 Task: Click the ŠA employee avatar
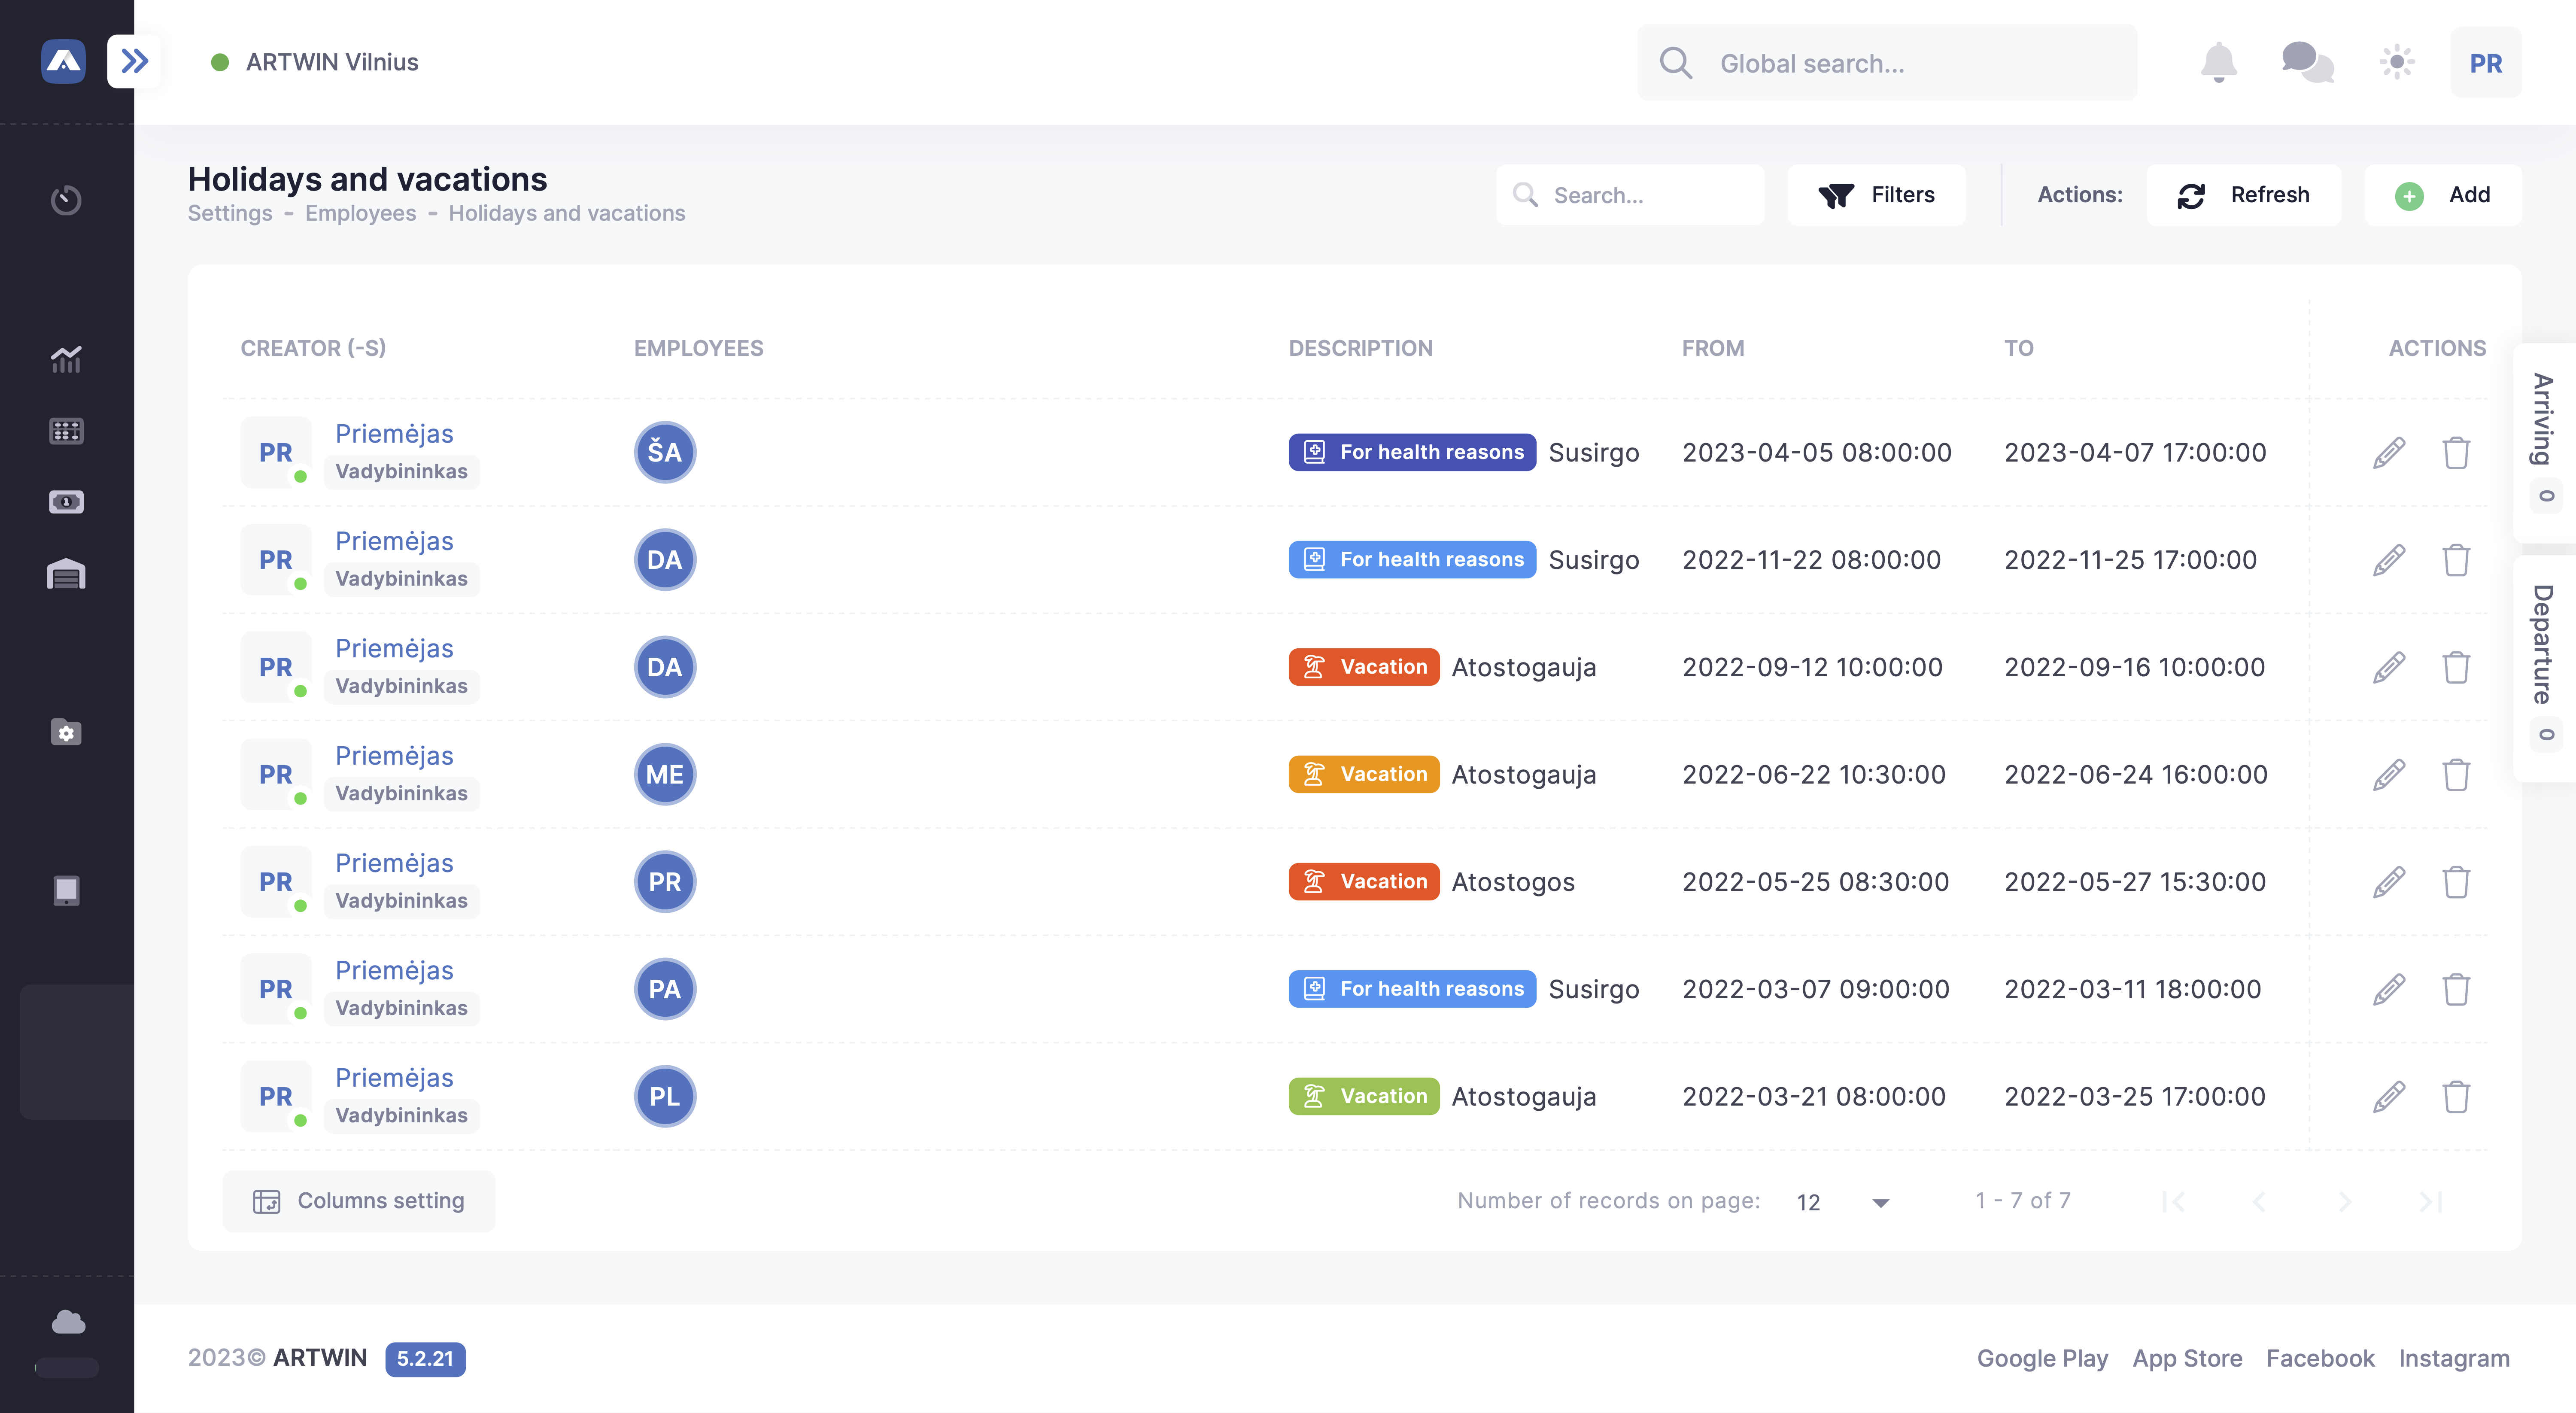(665, 452)
